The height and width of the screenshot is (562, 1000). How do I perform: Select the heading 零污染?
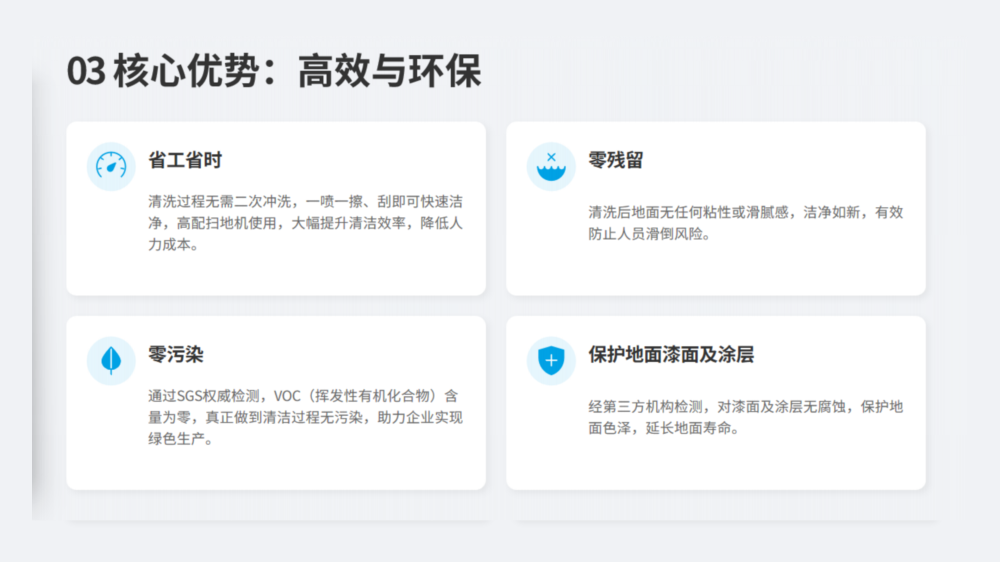175,354
